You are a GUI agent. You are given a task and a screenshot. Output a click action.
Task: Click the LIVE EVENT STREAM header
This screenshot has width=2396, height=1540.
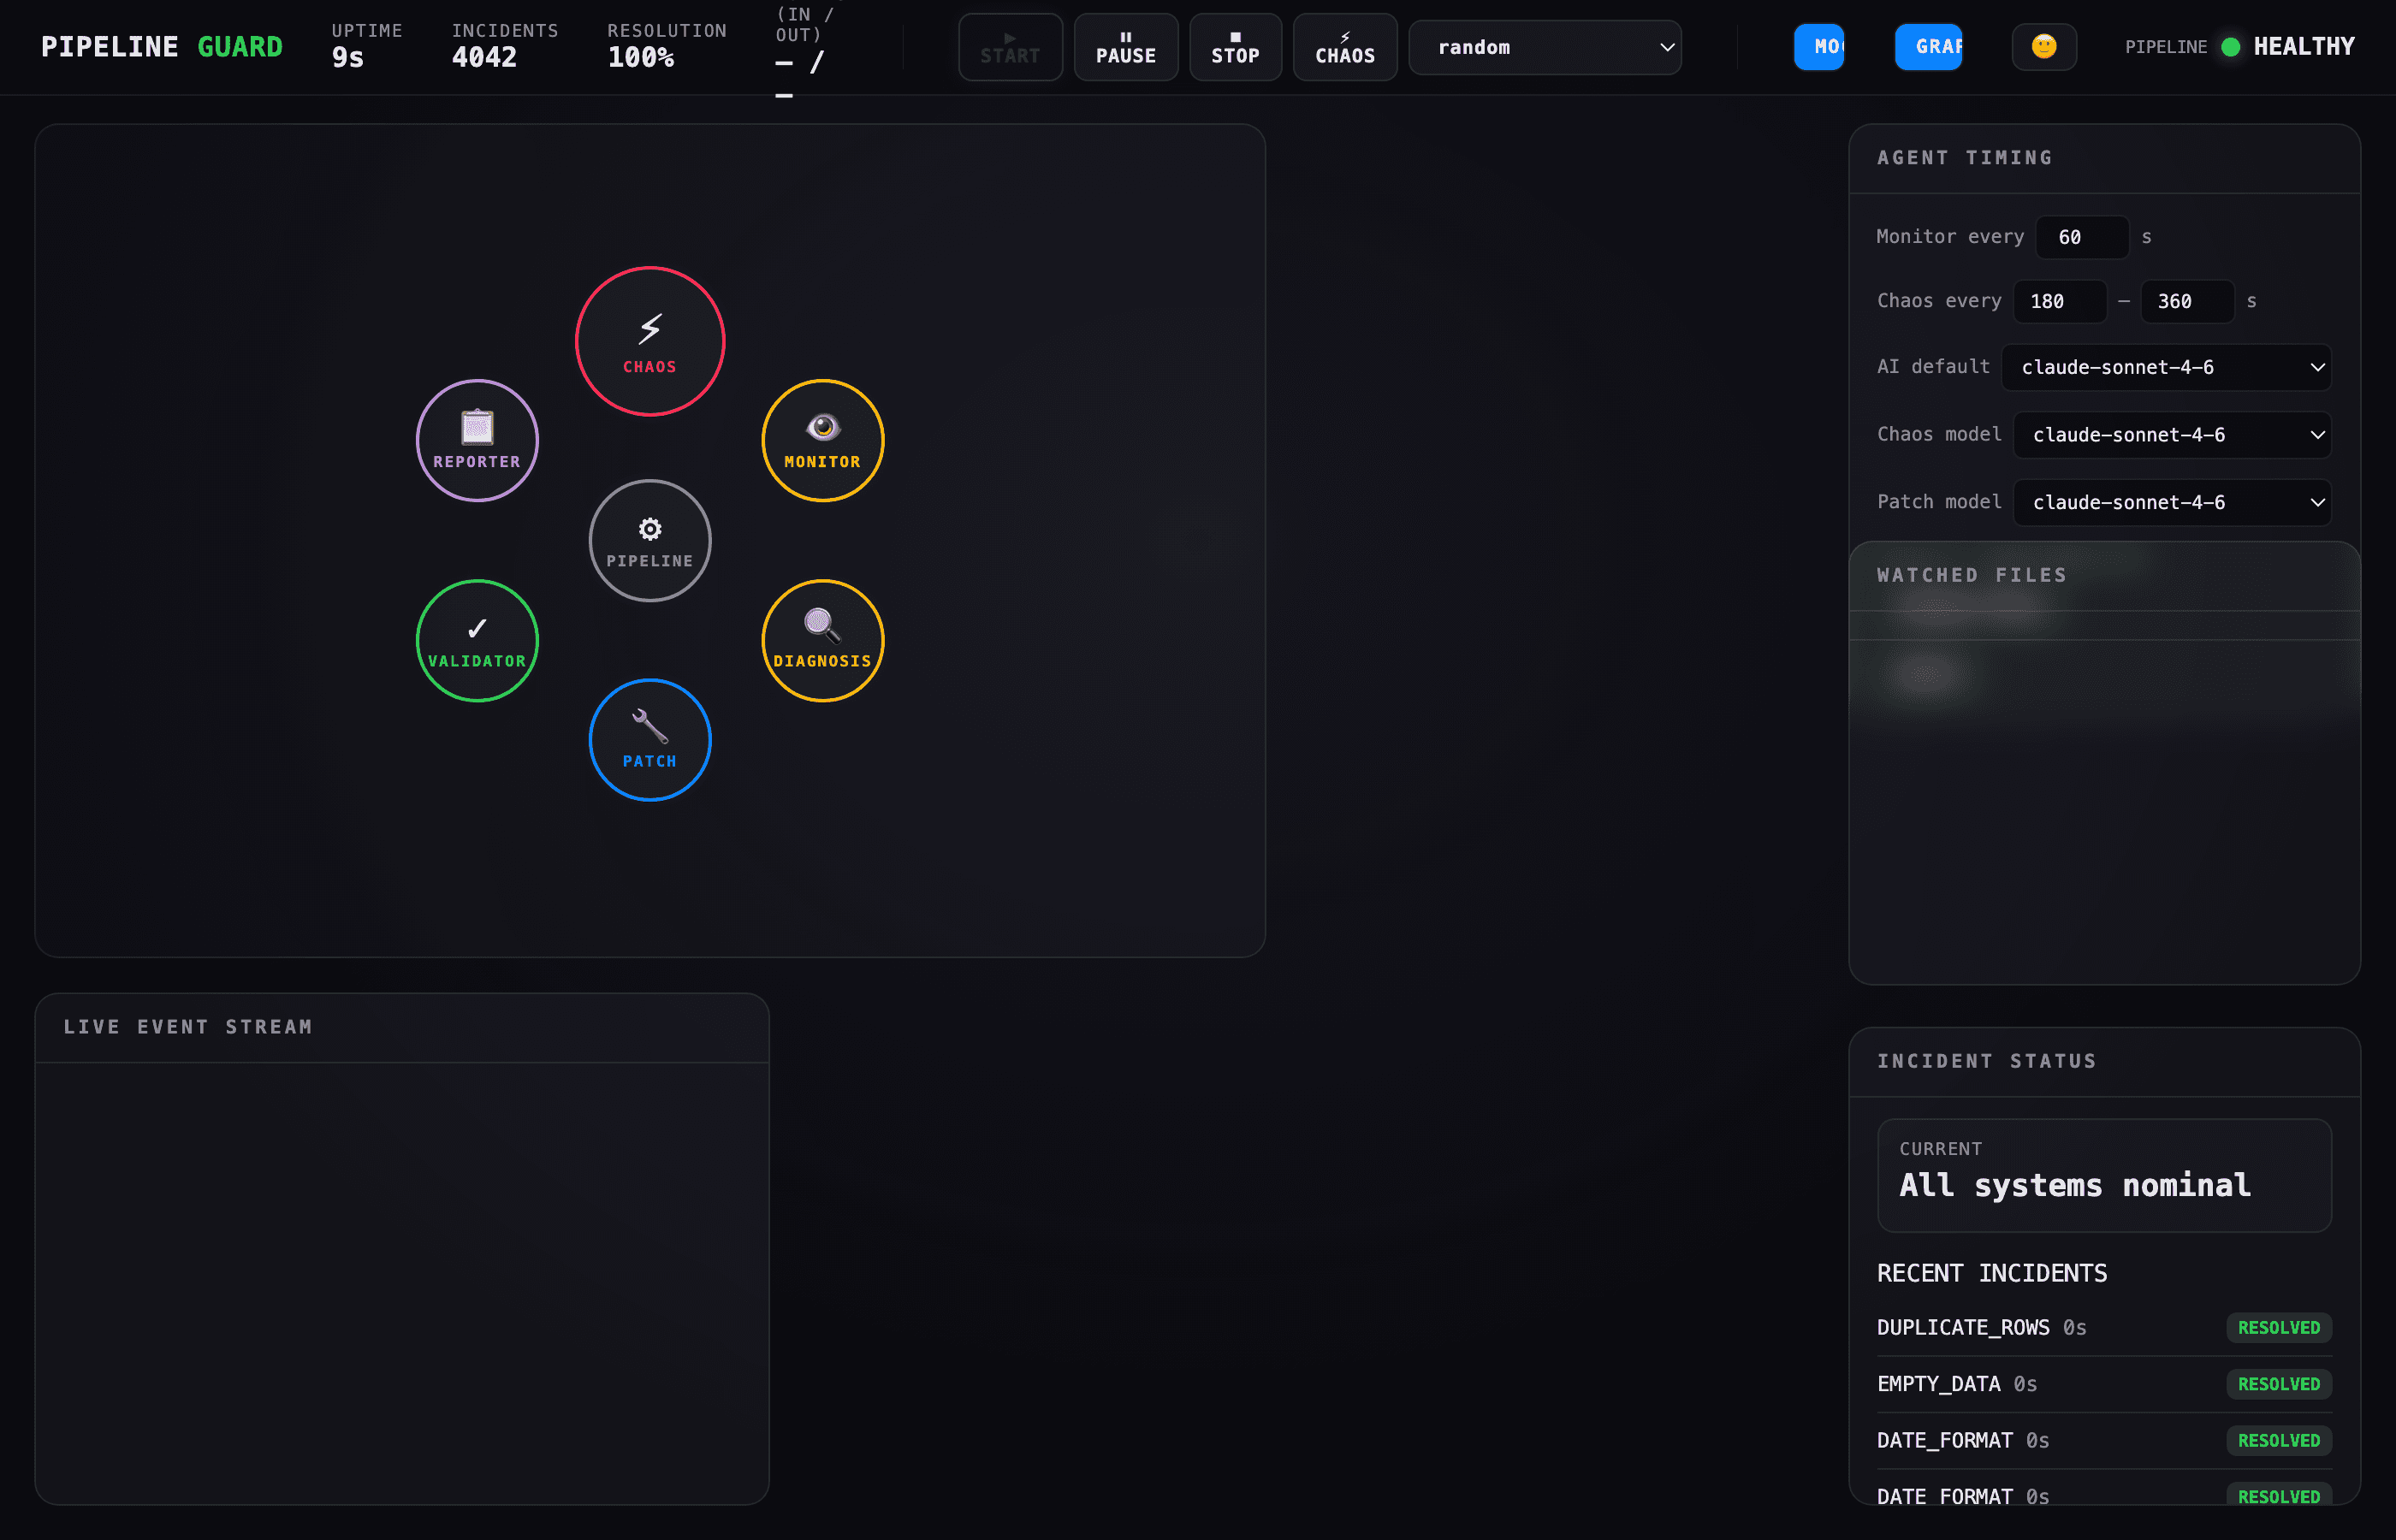tap(402, 1027)
